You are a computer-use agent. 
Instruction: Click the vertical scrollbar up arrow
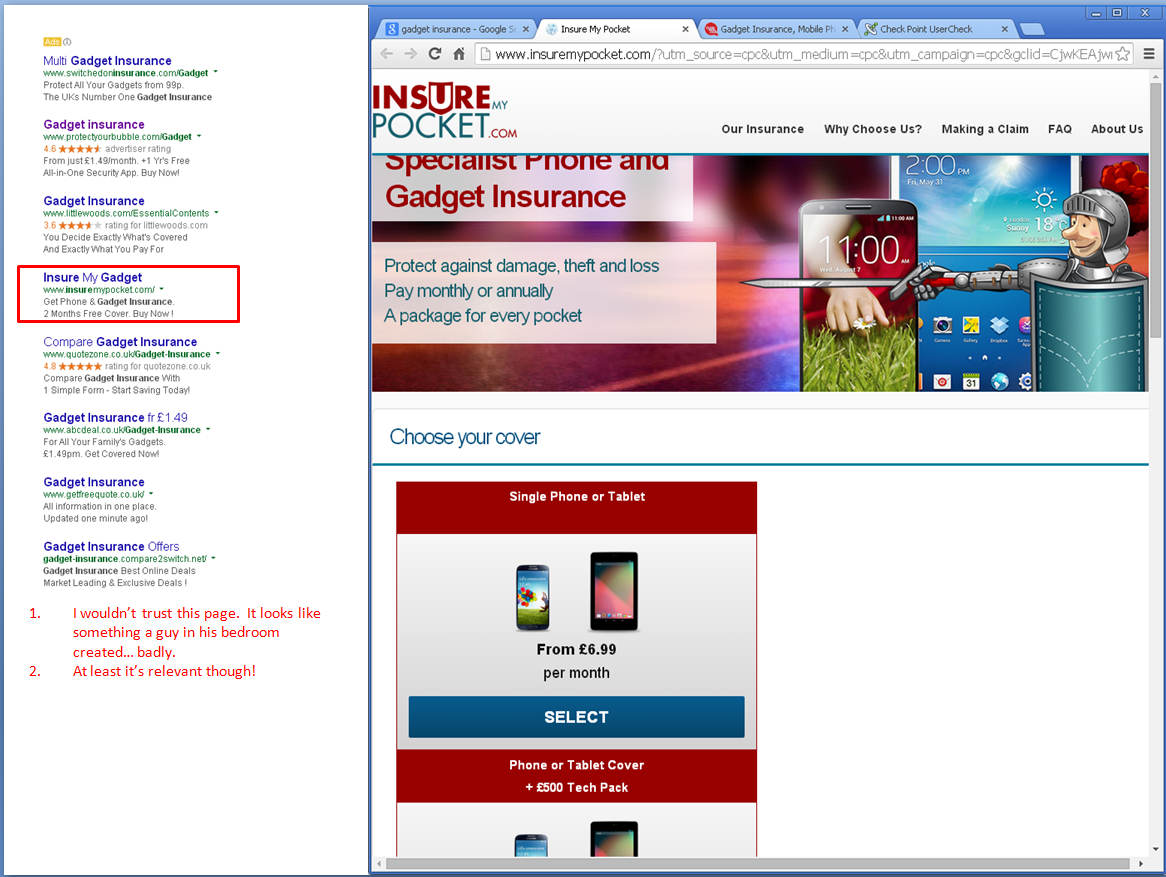1155,76
